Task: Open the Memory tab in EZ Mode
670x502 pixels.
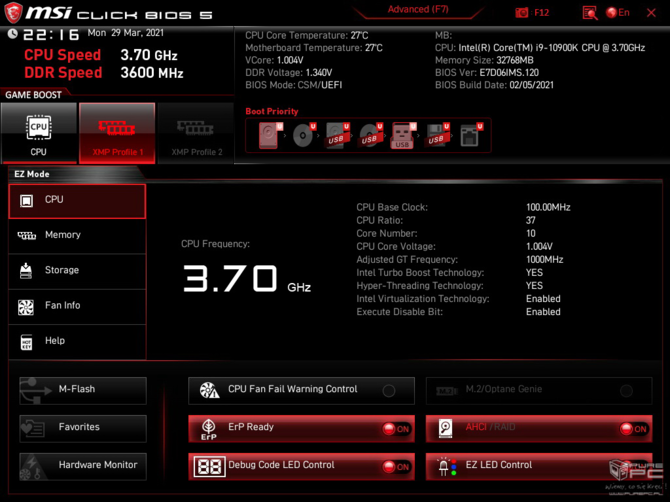Action: tap(77, 235)
